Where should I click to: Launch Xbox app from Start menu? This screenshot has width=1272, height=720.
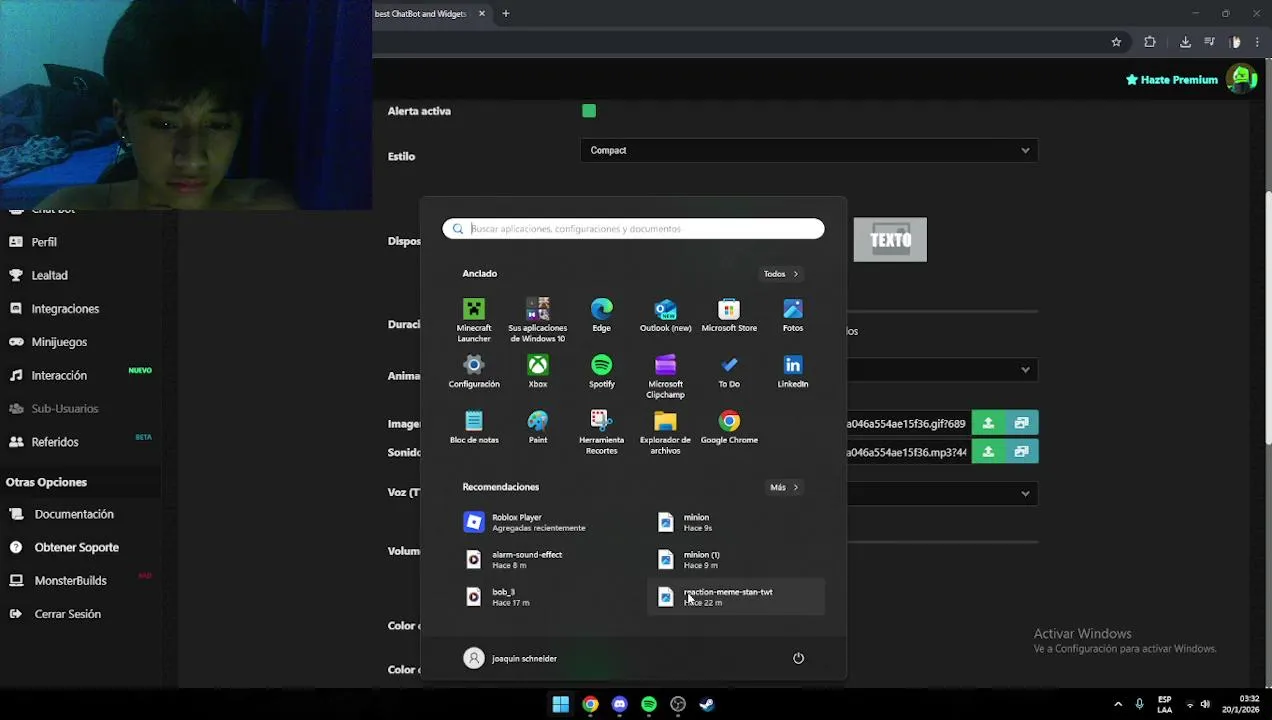point(538,371)
